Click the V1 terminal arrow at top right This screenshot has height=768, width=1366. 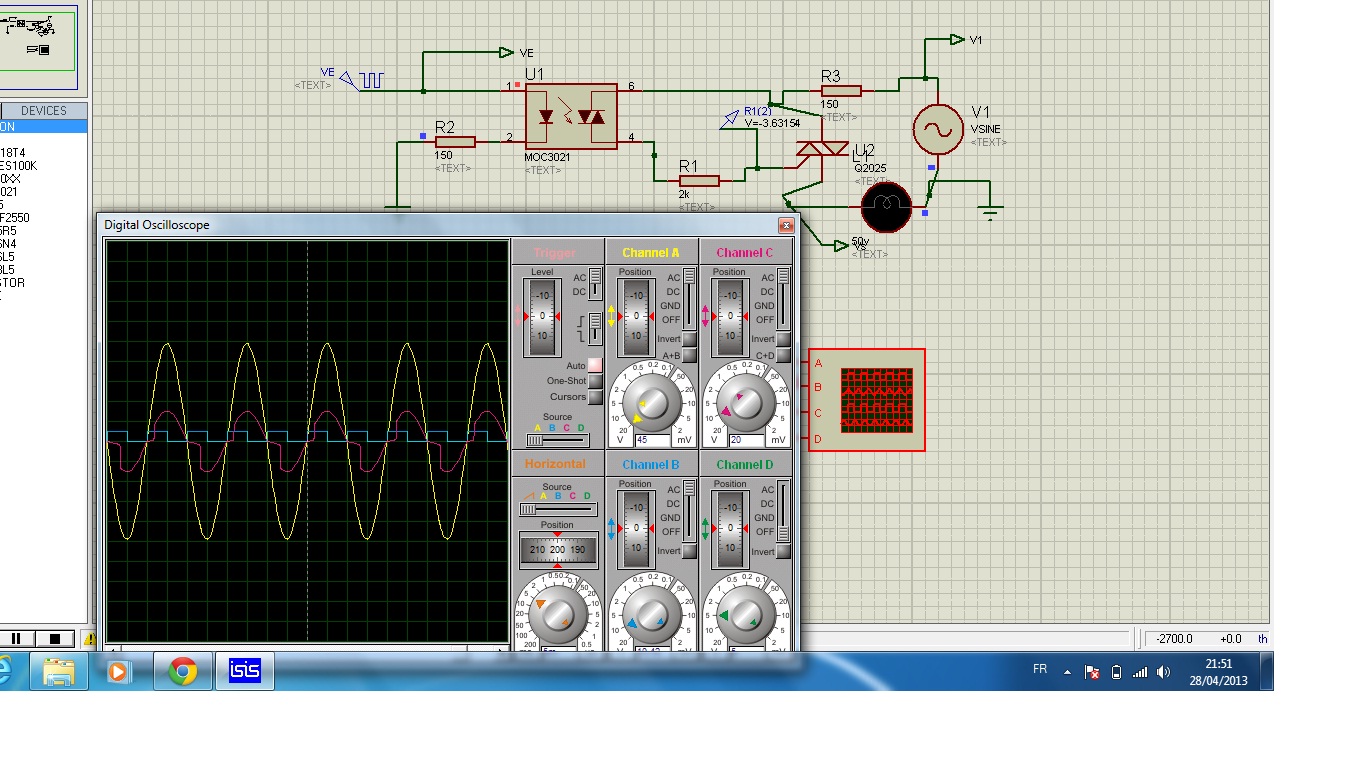tap(958, 40)
